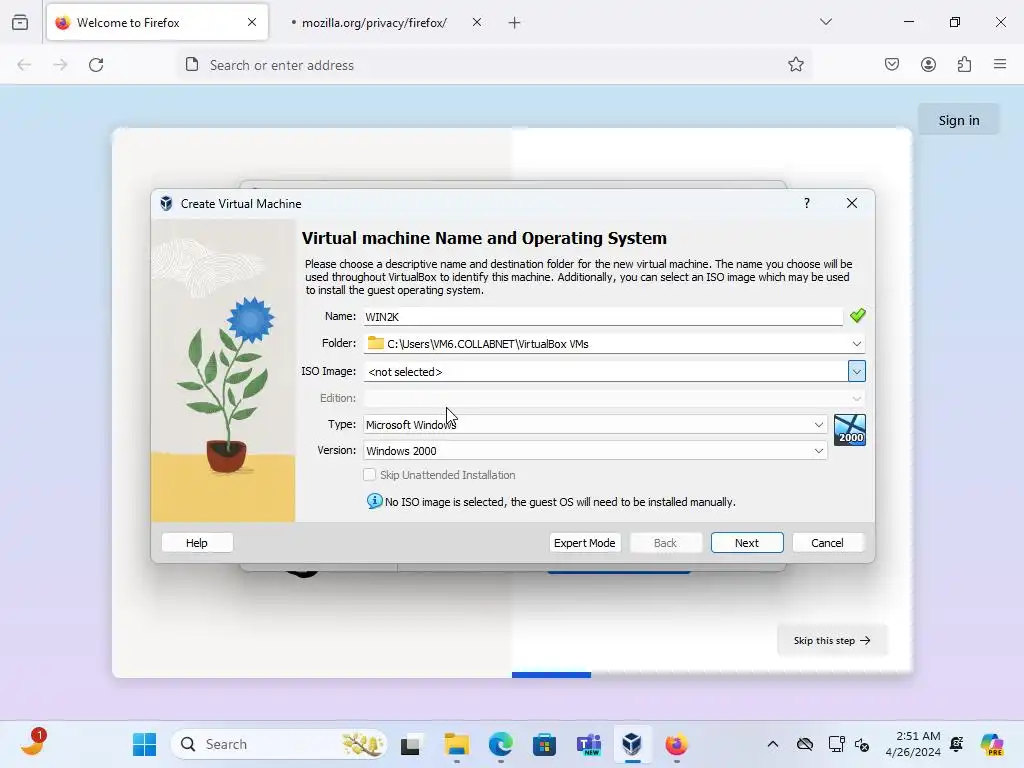Switch to Expert Mode
Image resolution: width=1024 pixels, height=768 pixels.
coord(584,543)
